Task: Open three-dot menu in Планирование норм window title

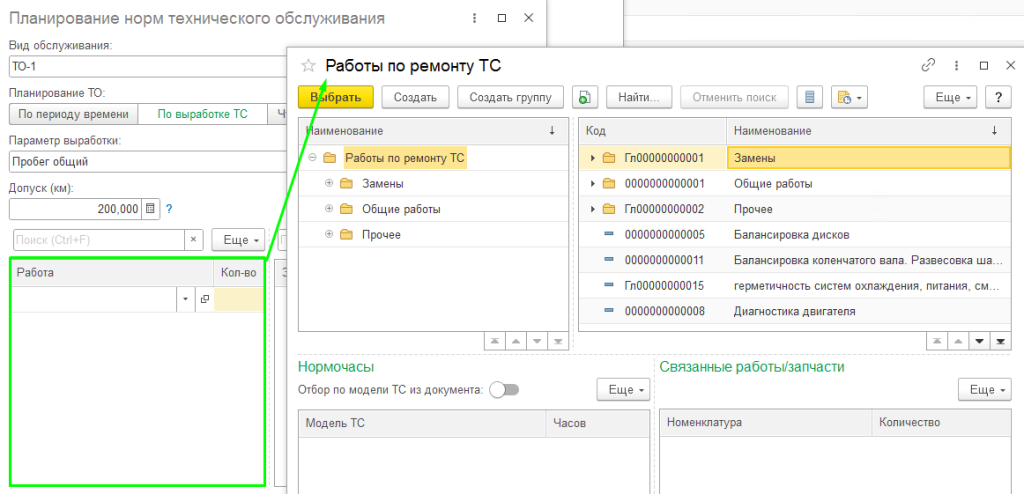Action: click(474, 18)
